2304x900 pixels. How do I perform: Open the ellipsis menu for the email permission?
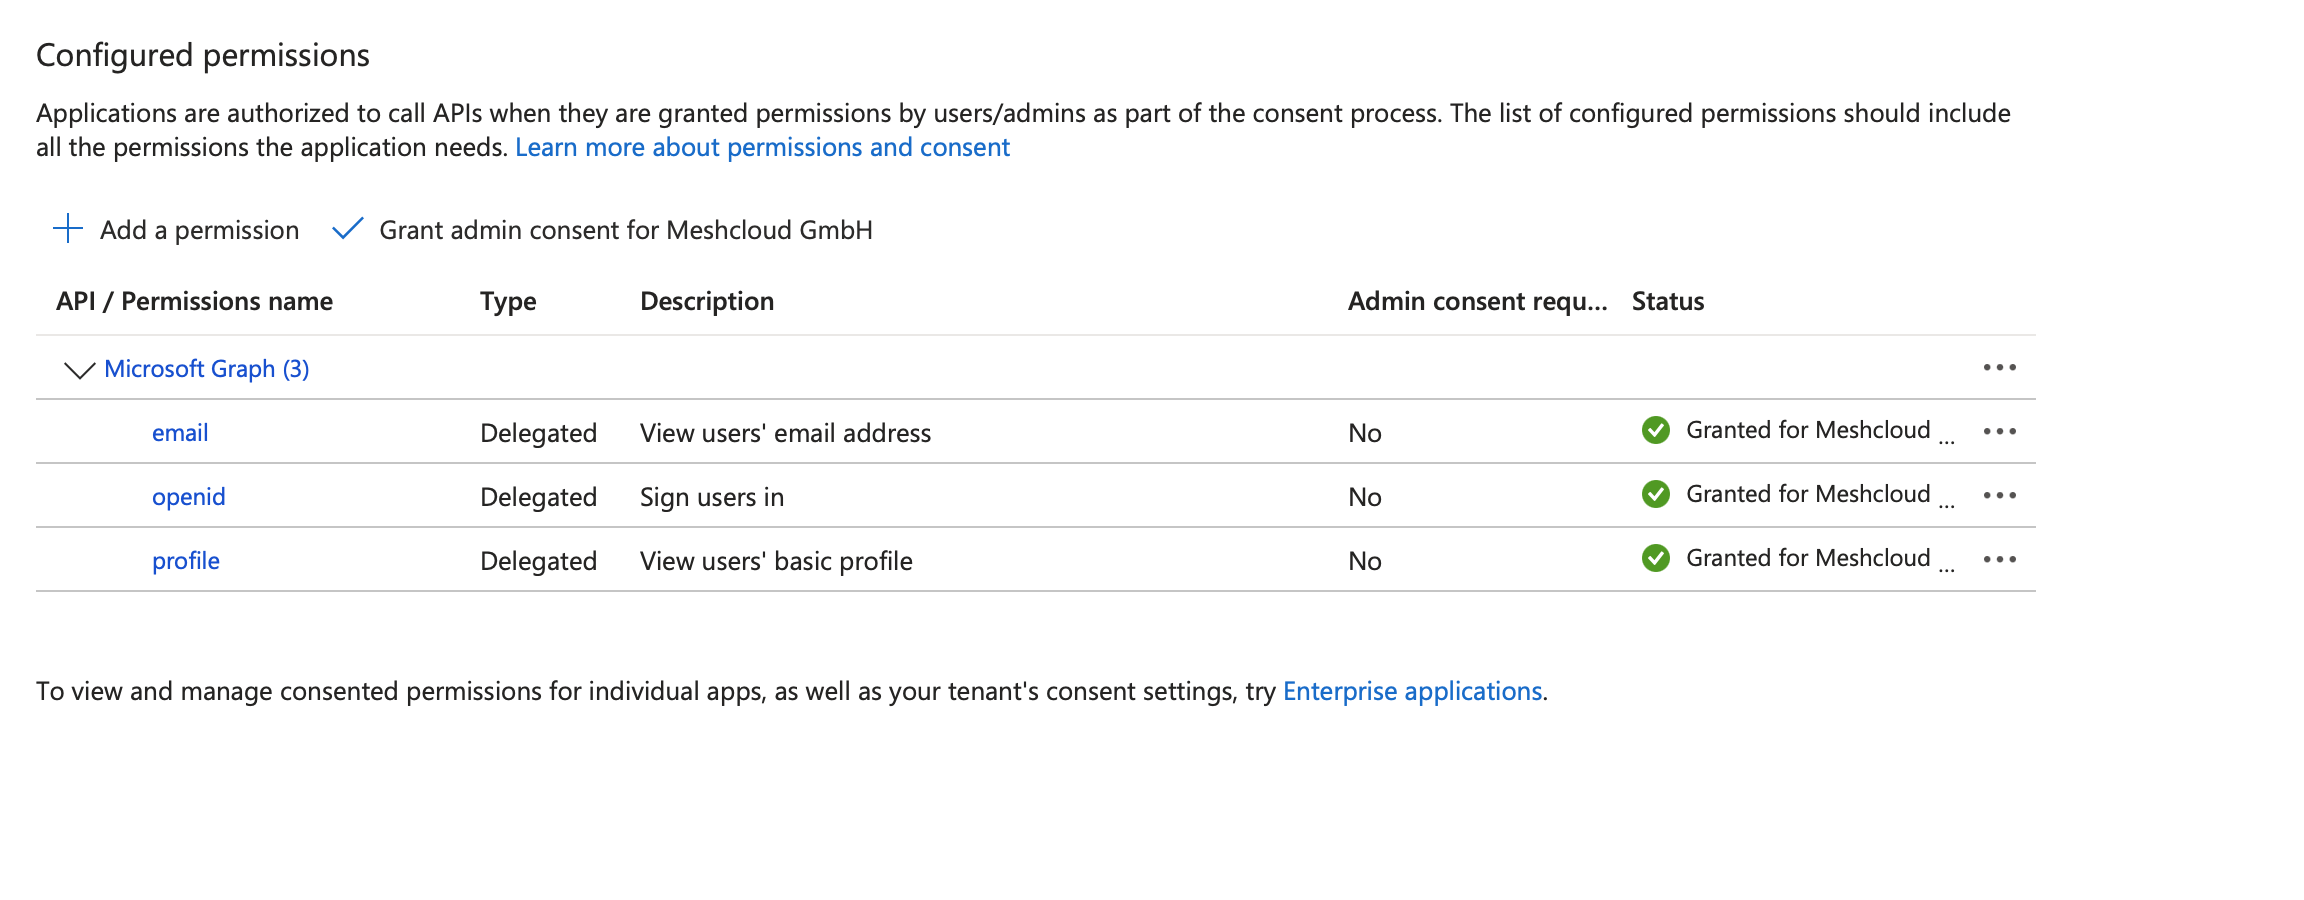(2001, 431)
